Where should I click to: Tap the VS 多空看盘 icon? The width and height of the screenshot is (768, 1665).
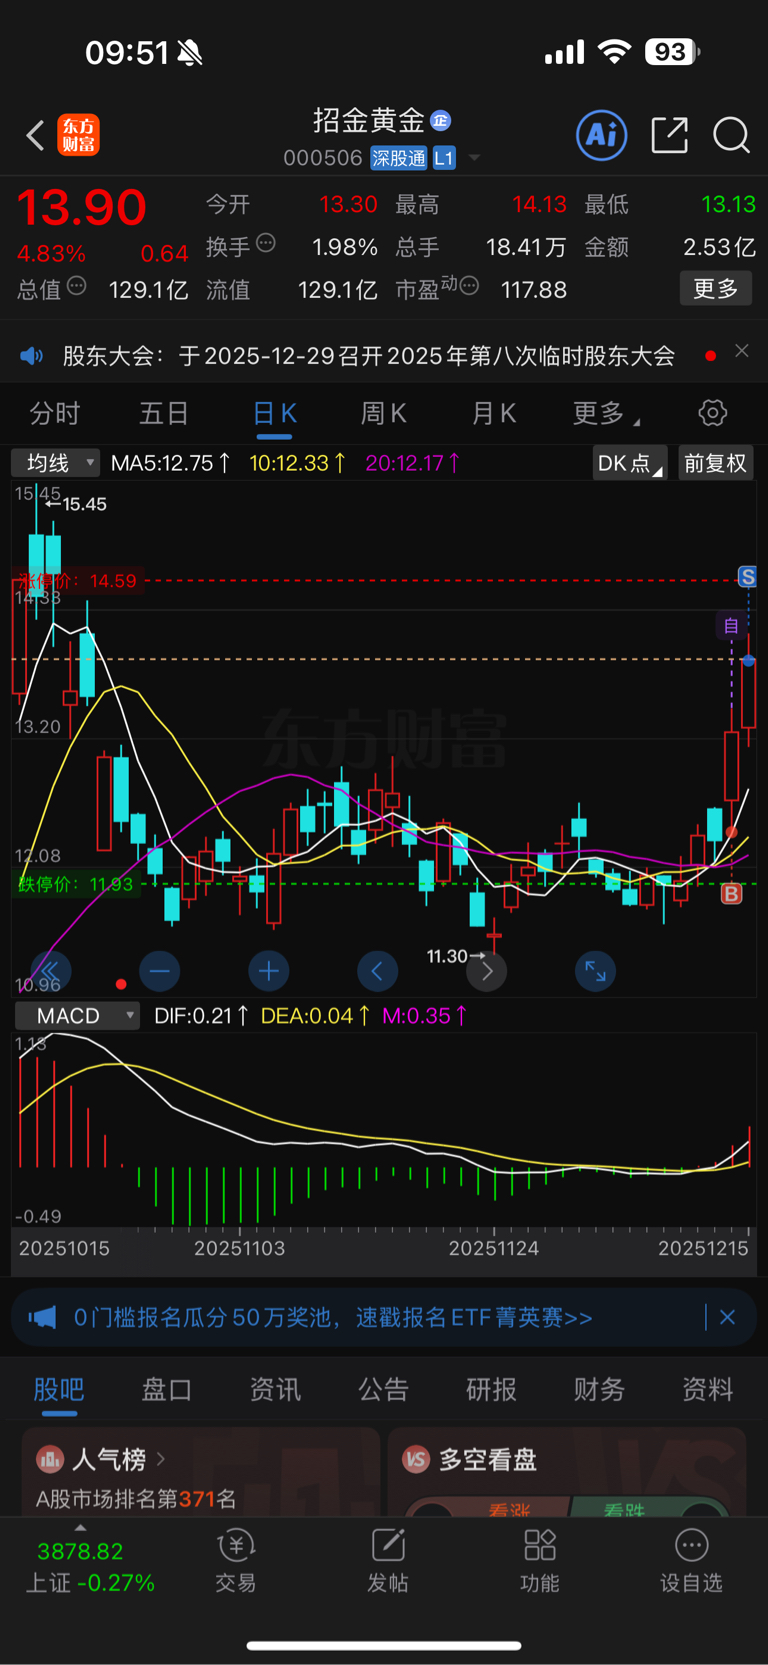pos(416,1459)
